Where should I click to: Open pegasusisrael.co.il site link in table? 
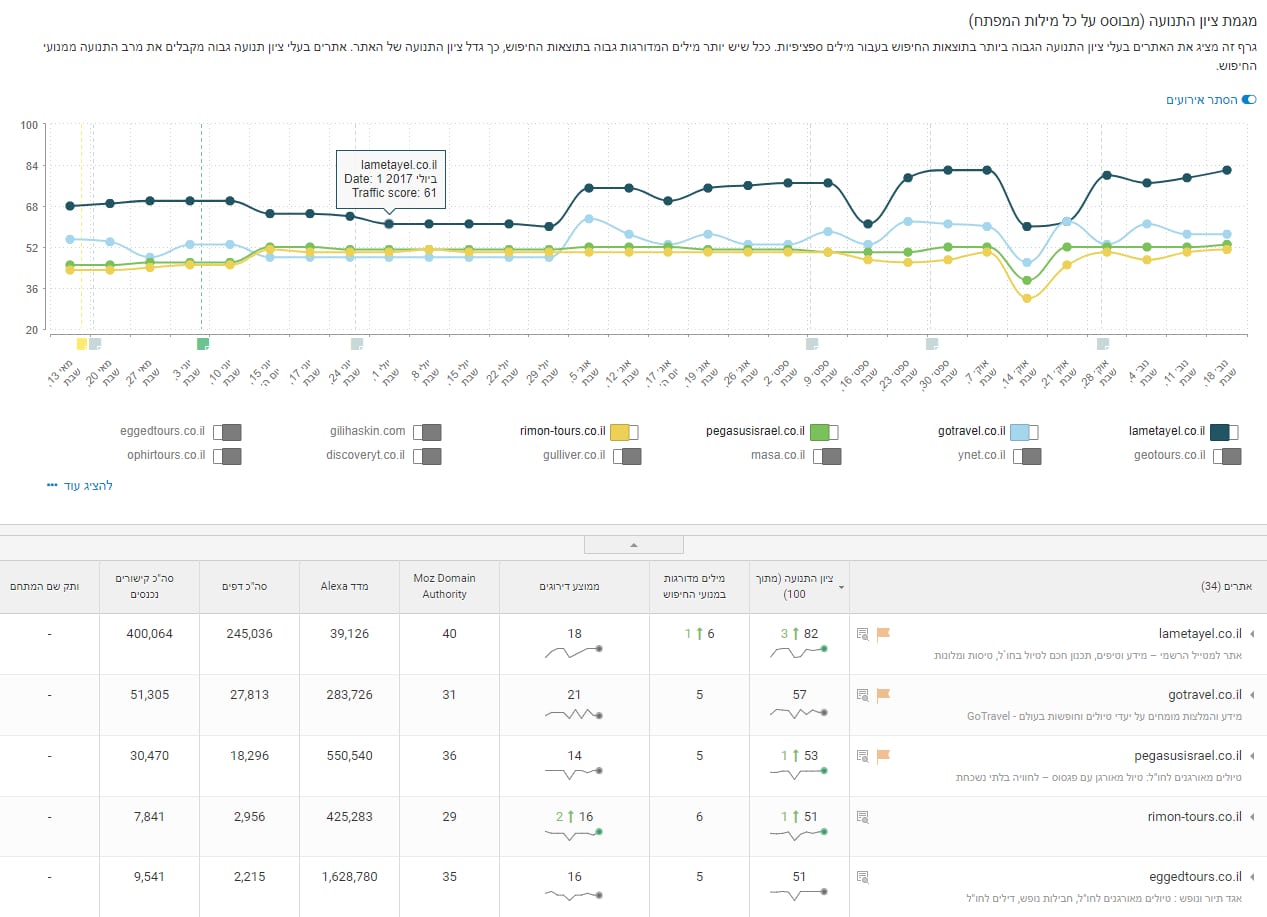coord(1186,756)
